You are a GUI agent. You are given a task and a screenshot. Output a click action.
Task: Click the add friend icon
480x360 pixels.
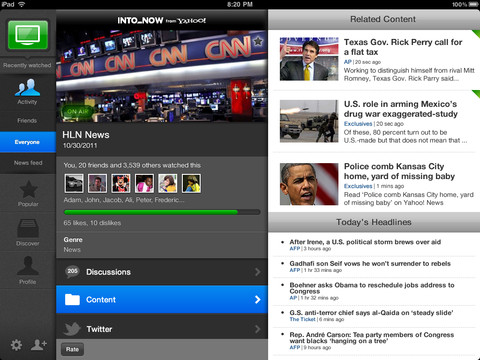(x=39, y=345)
